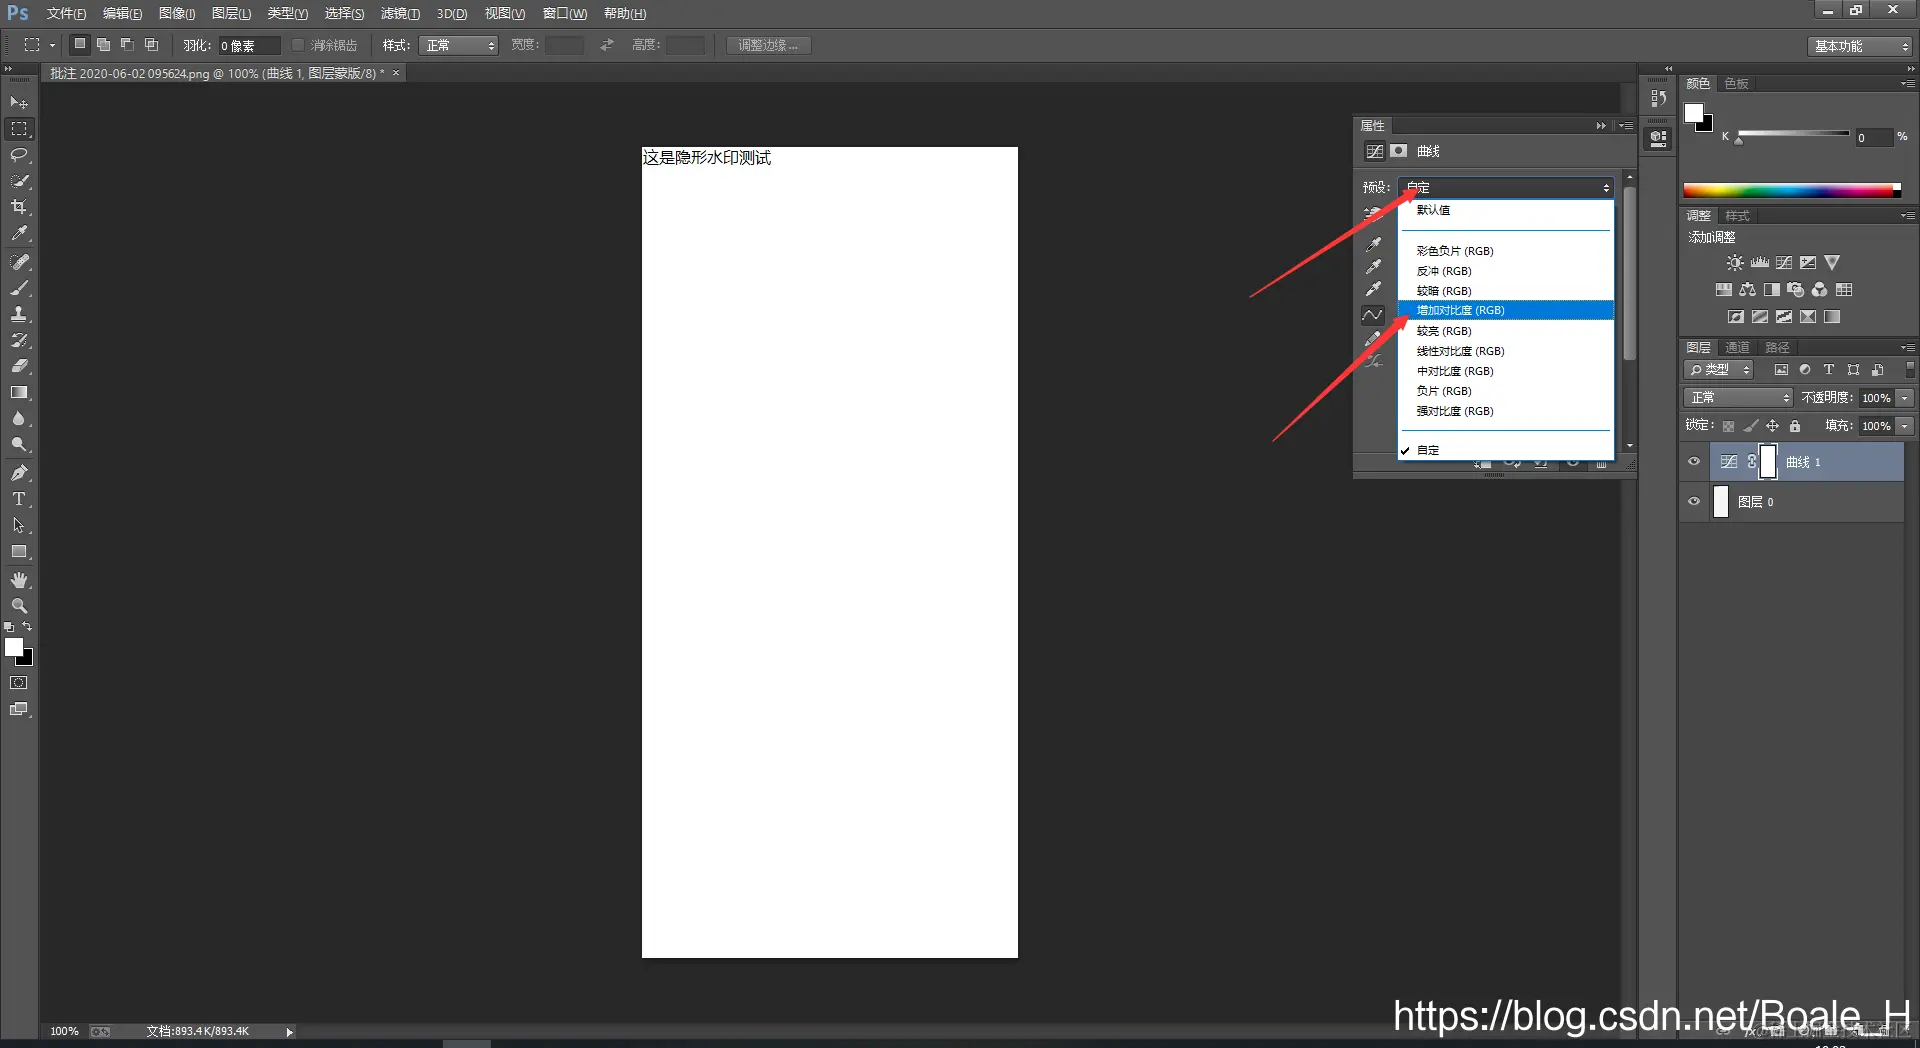Screen dimensions: 1920x1048
Task: Open the 不透明度 opacity slider arrow
Action: 1905,398
